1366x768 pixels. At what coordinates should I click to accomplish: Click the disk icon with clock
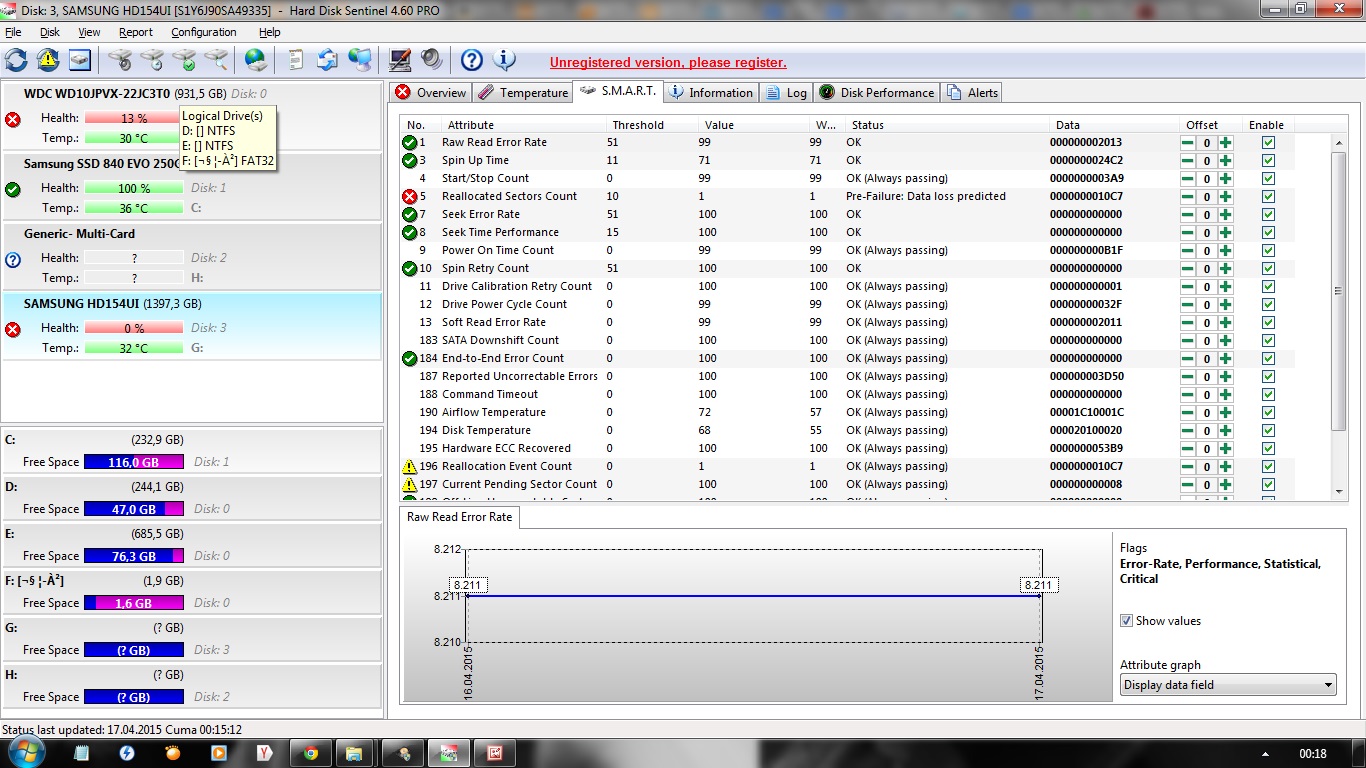[152, 60]
